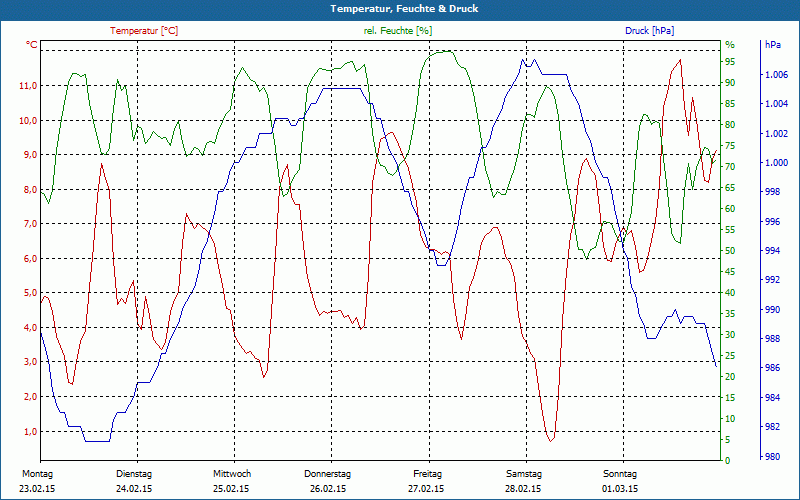Click the "992" pressure axis value
The width and height of the screenshot is (800, 500).
click(x=772, y=280)
